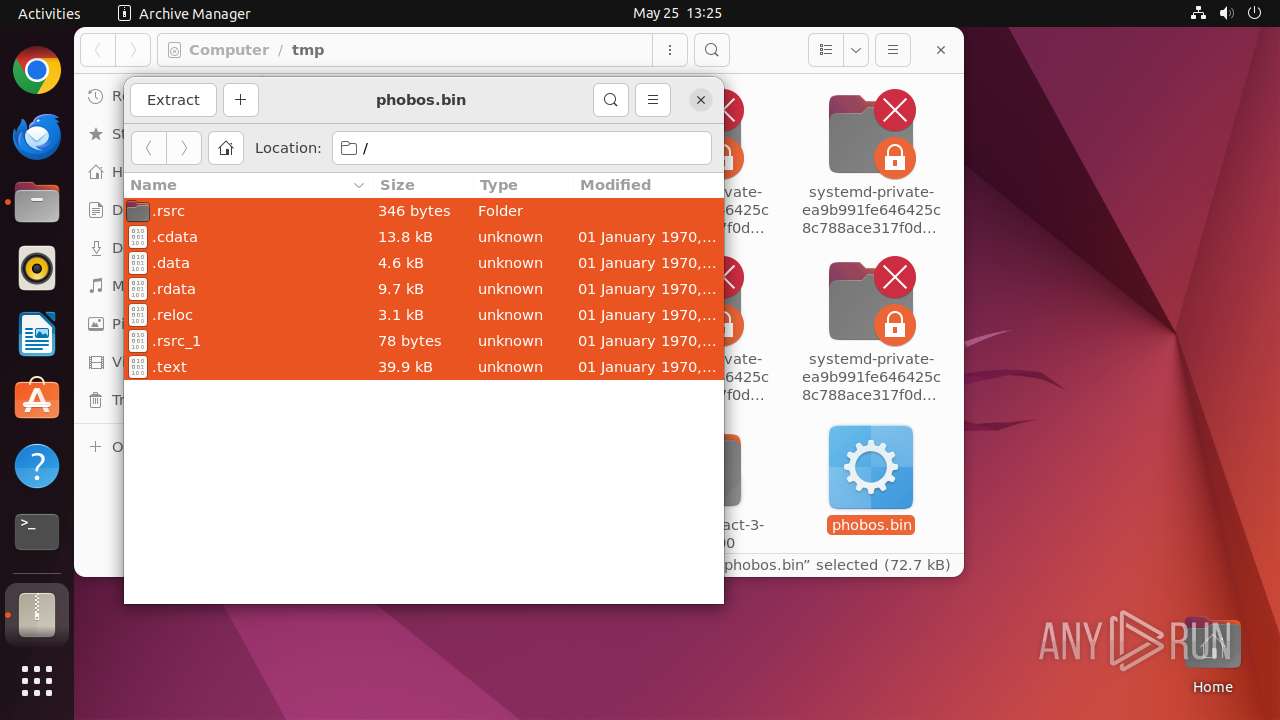Expand Files view options dropdown arrow
Viewport: 1280px width, 720px height.
(x=856, y=50)
